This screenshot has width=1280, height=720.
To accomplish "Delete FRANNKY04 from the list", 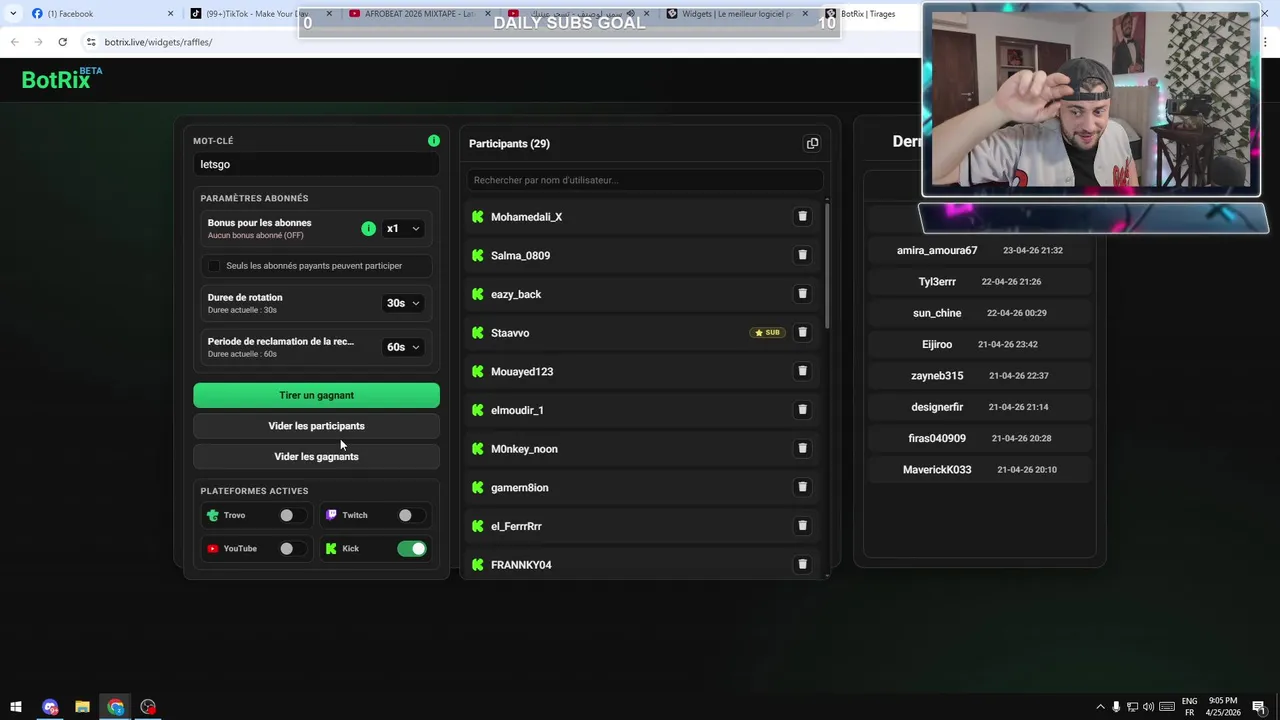I will [802, 564].
